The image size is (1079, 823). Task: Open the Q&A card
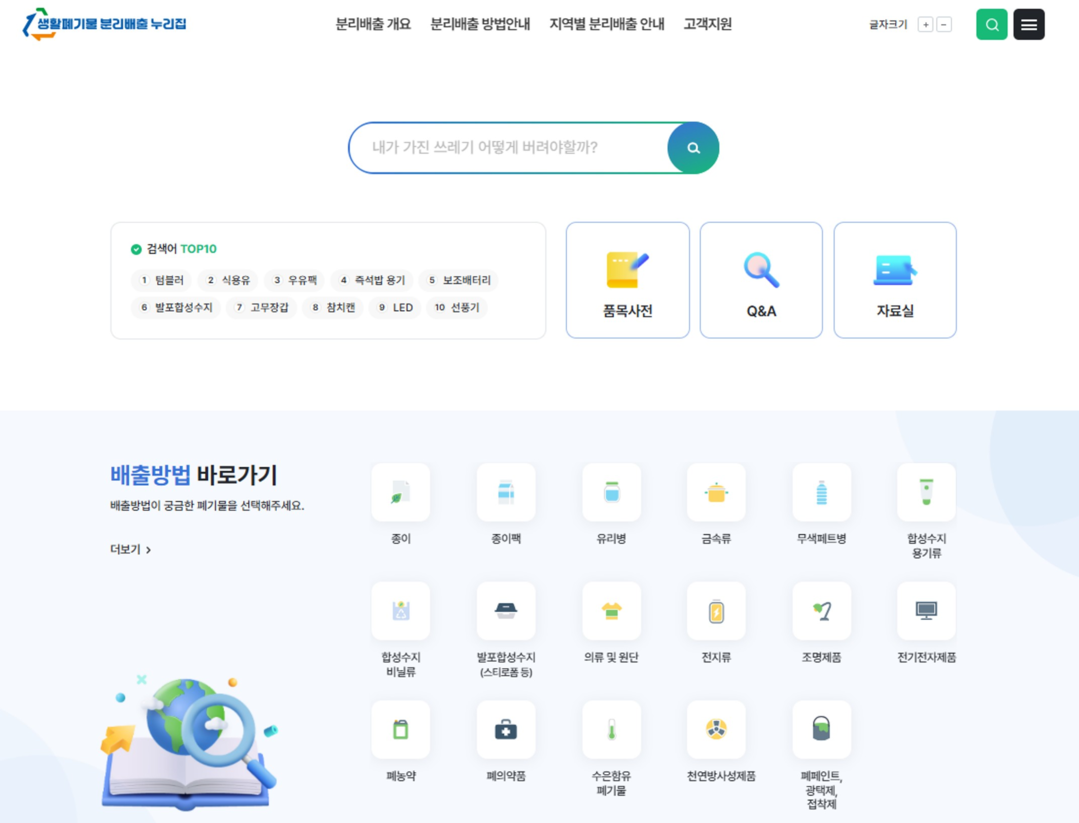(761, 280)
